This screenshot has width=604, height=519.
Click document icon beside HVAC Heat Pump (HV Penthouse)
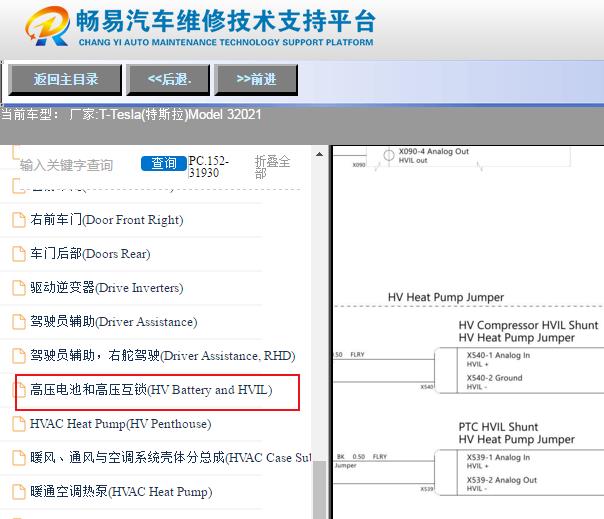pos(19,424)
